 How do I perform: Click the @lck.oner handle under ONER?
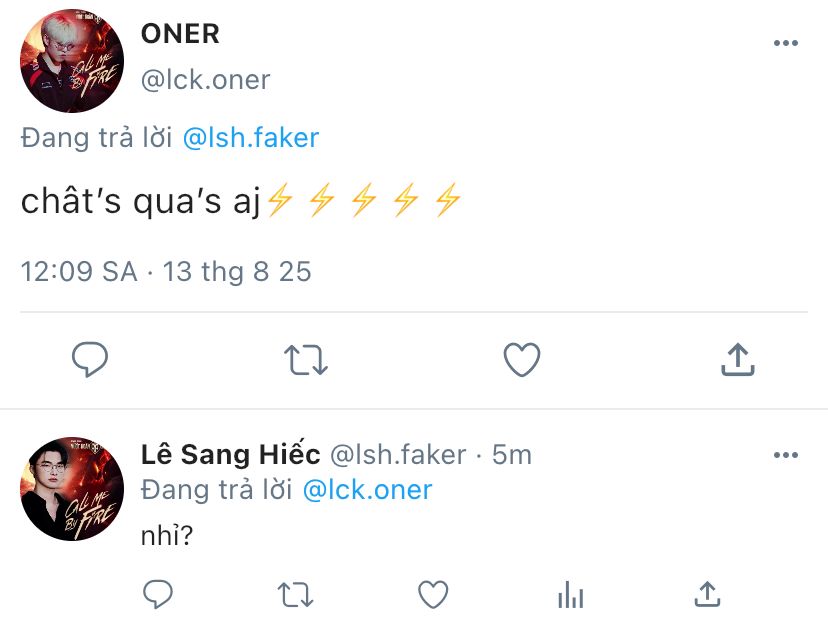pos(205,79)
